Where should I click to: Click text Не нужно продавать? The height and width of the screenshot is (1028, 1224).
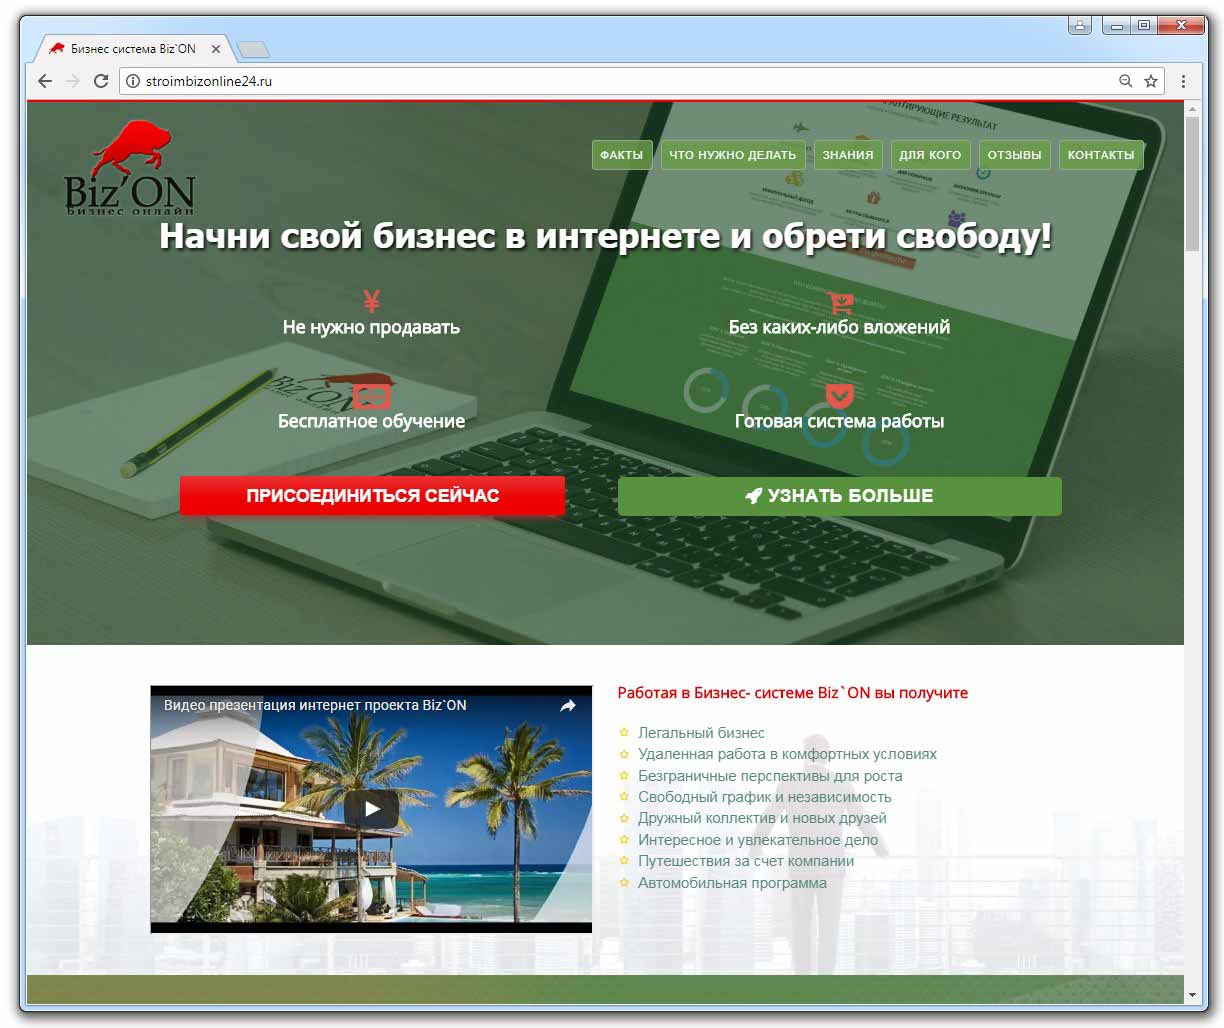pyautogui.click(x=371, y=327)
